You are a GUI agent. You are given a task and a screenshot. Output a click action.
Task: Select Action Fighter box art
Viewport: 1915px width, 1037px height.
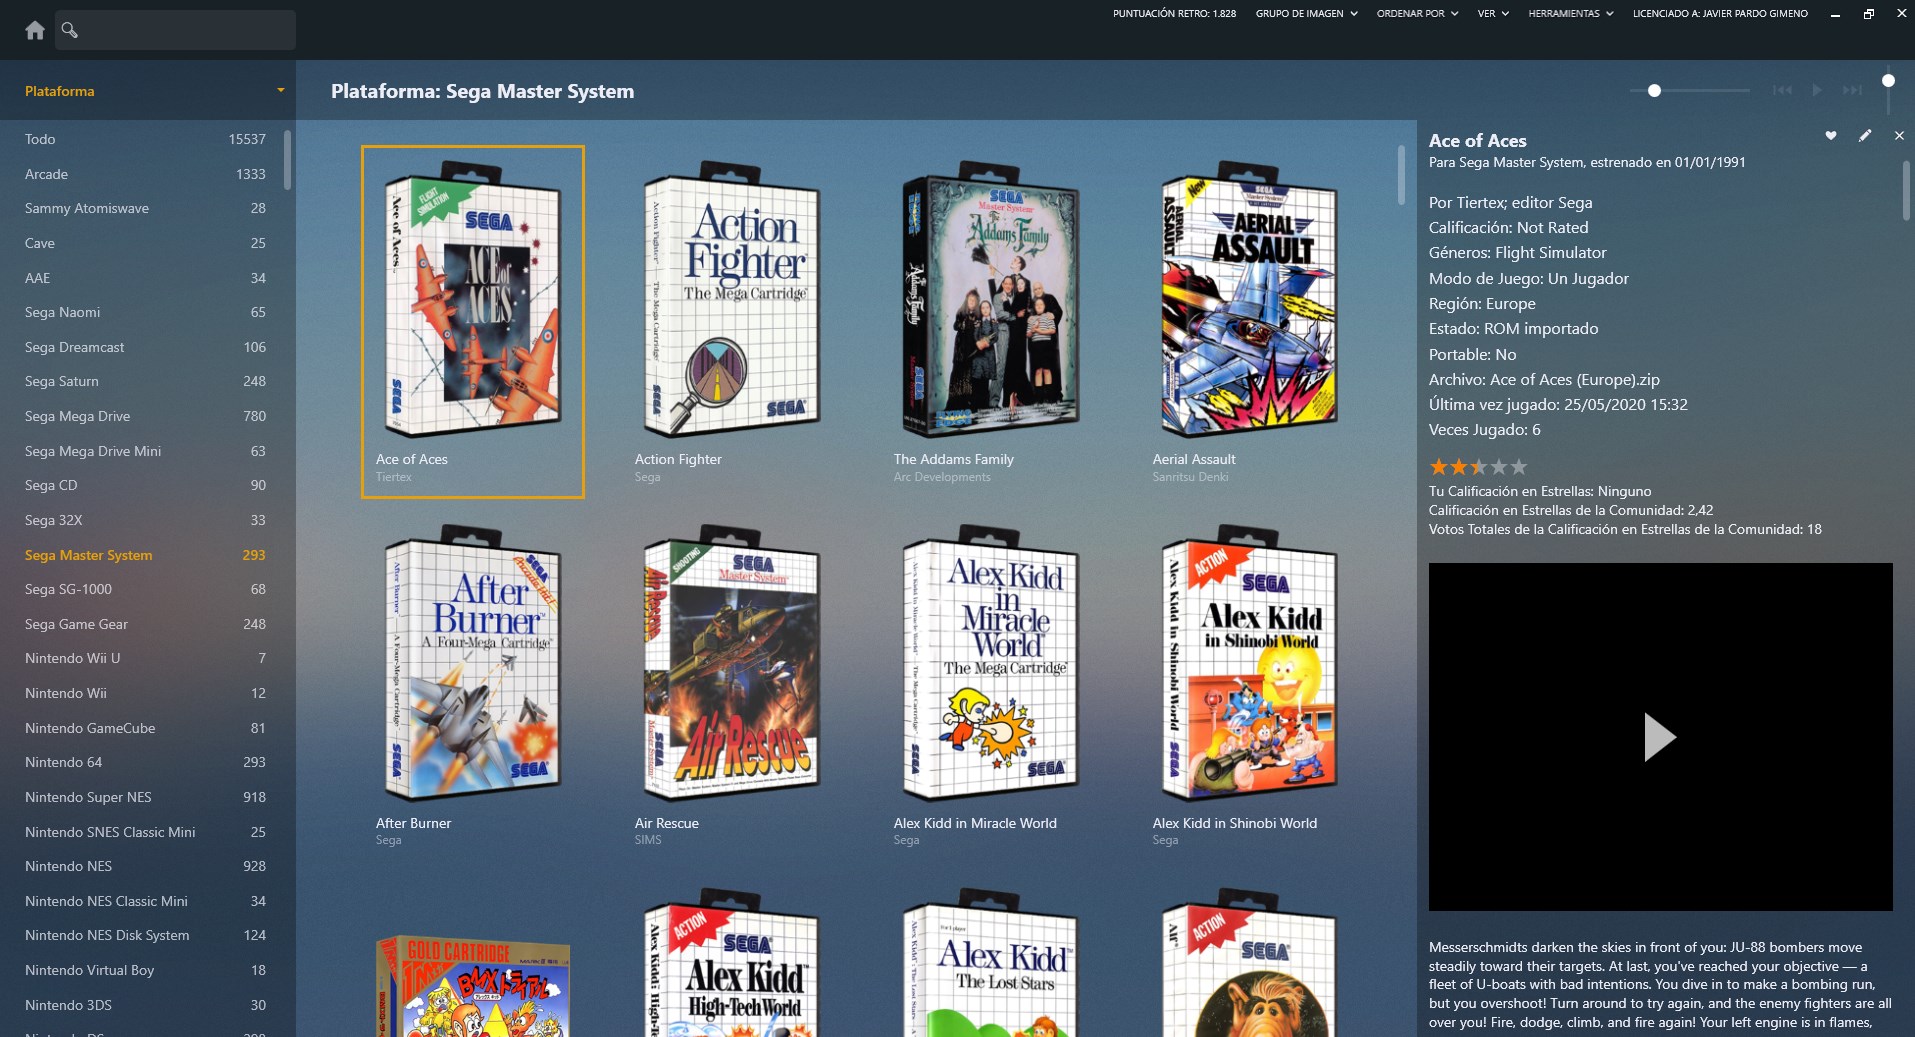pyautogui.click(x=732, y=300)
